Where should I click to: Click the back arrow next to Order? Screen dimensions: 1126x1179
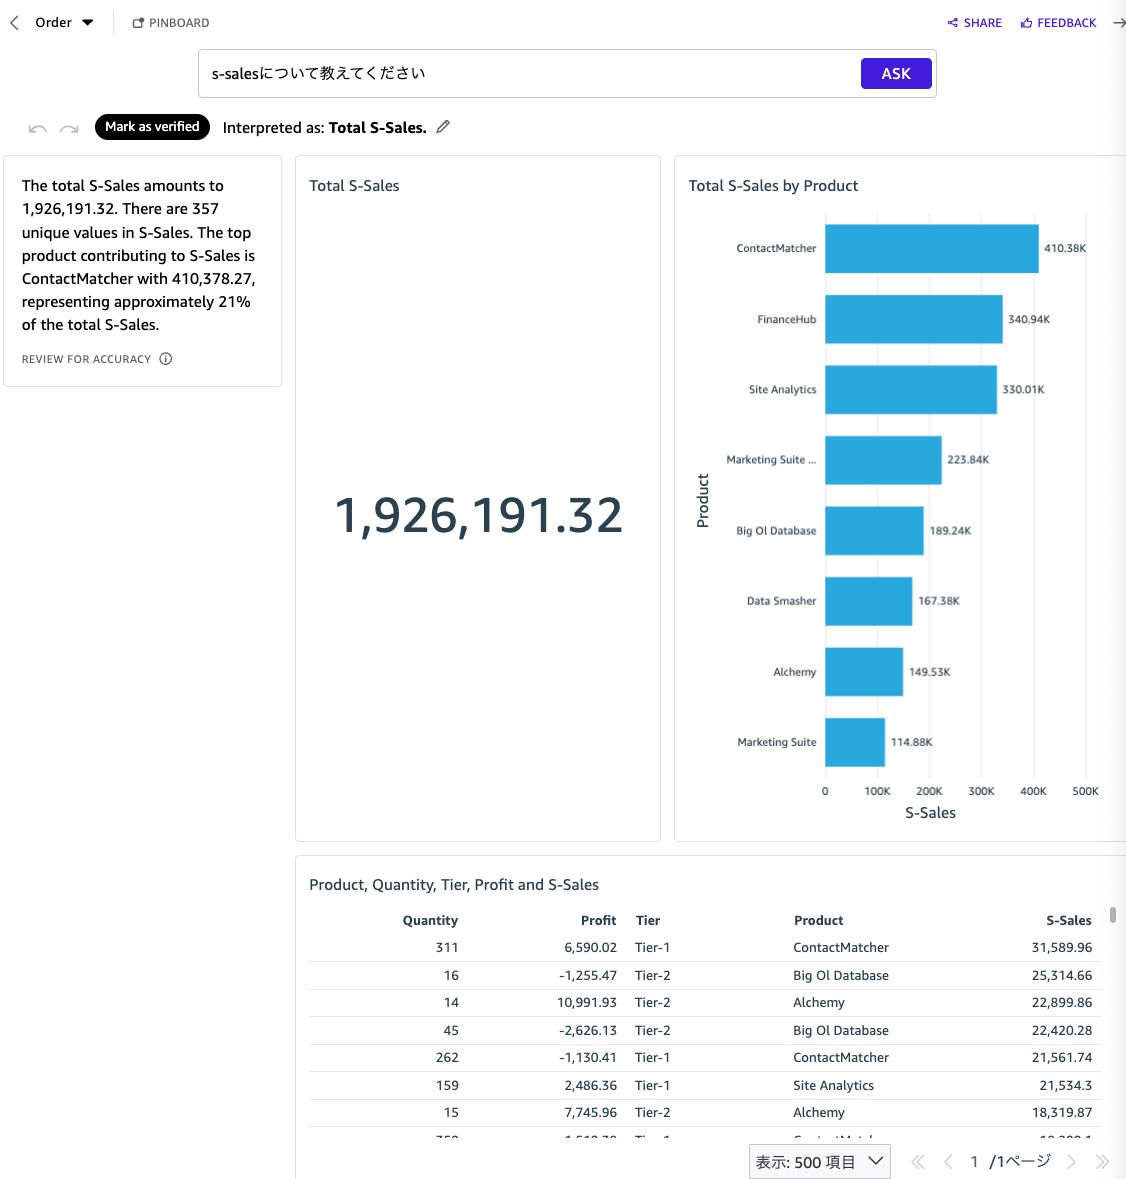tap(12, 21)
